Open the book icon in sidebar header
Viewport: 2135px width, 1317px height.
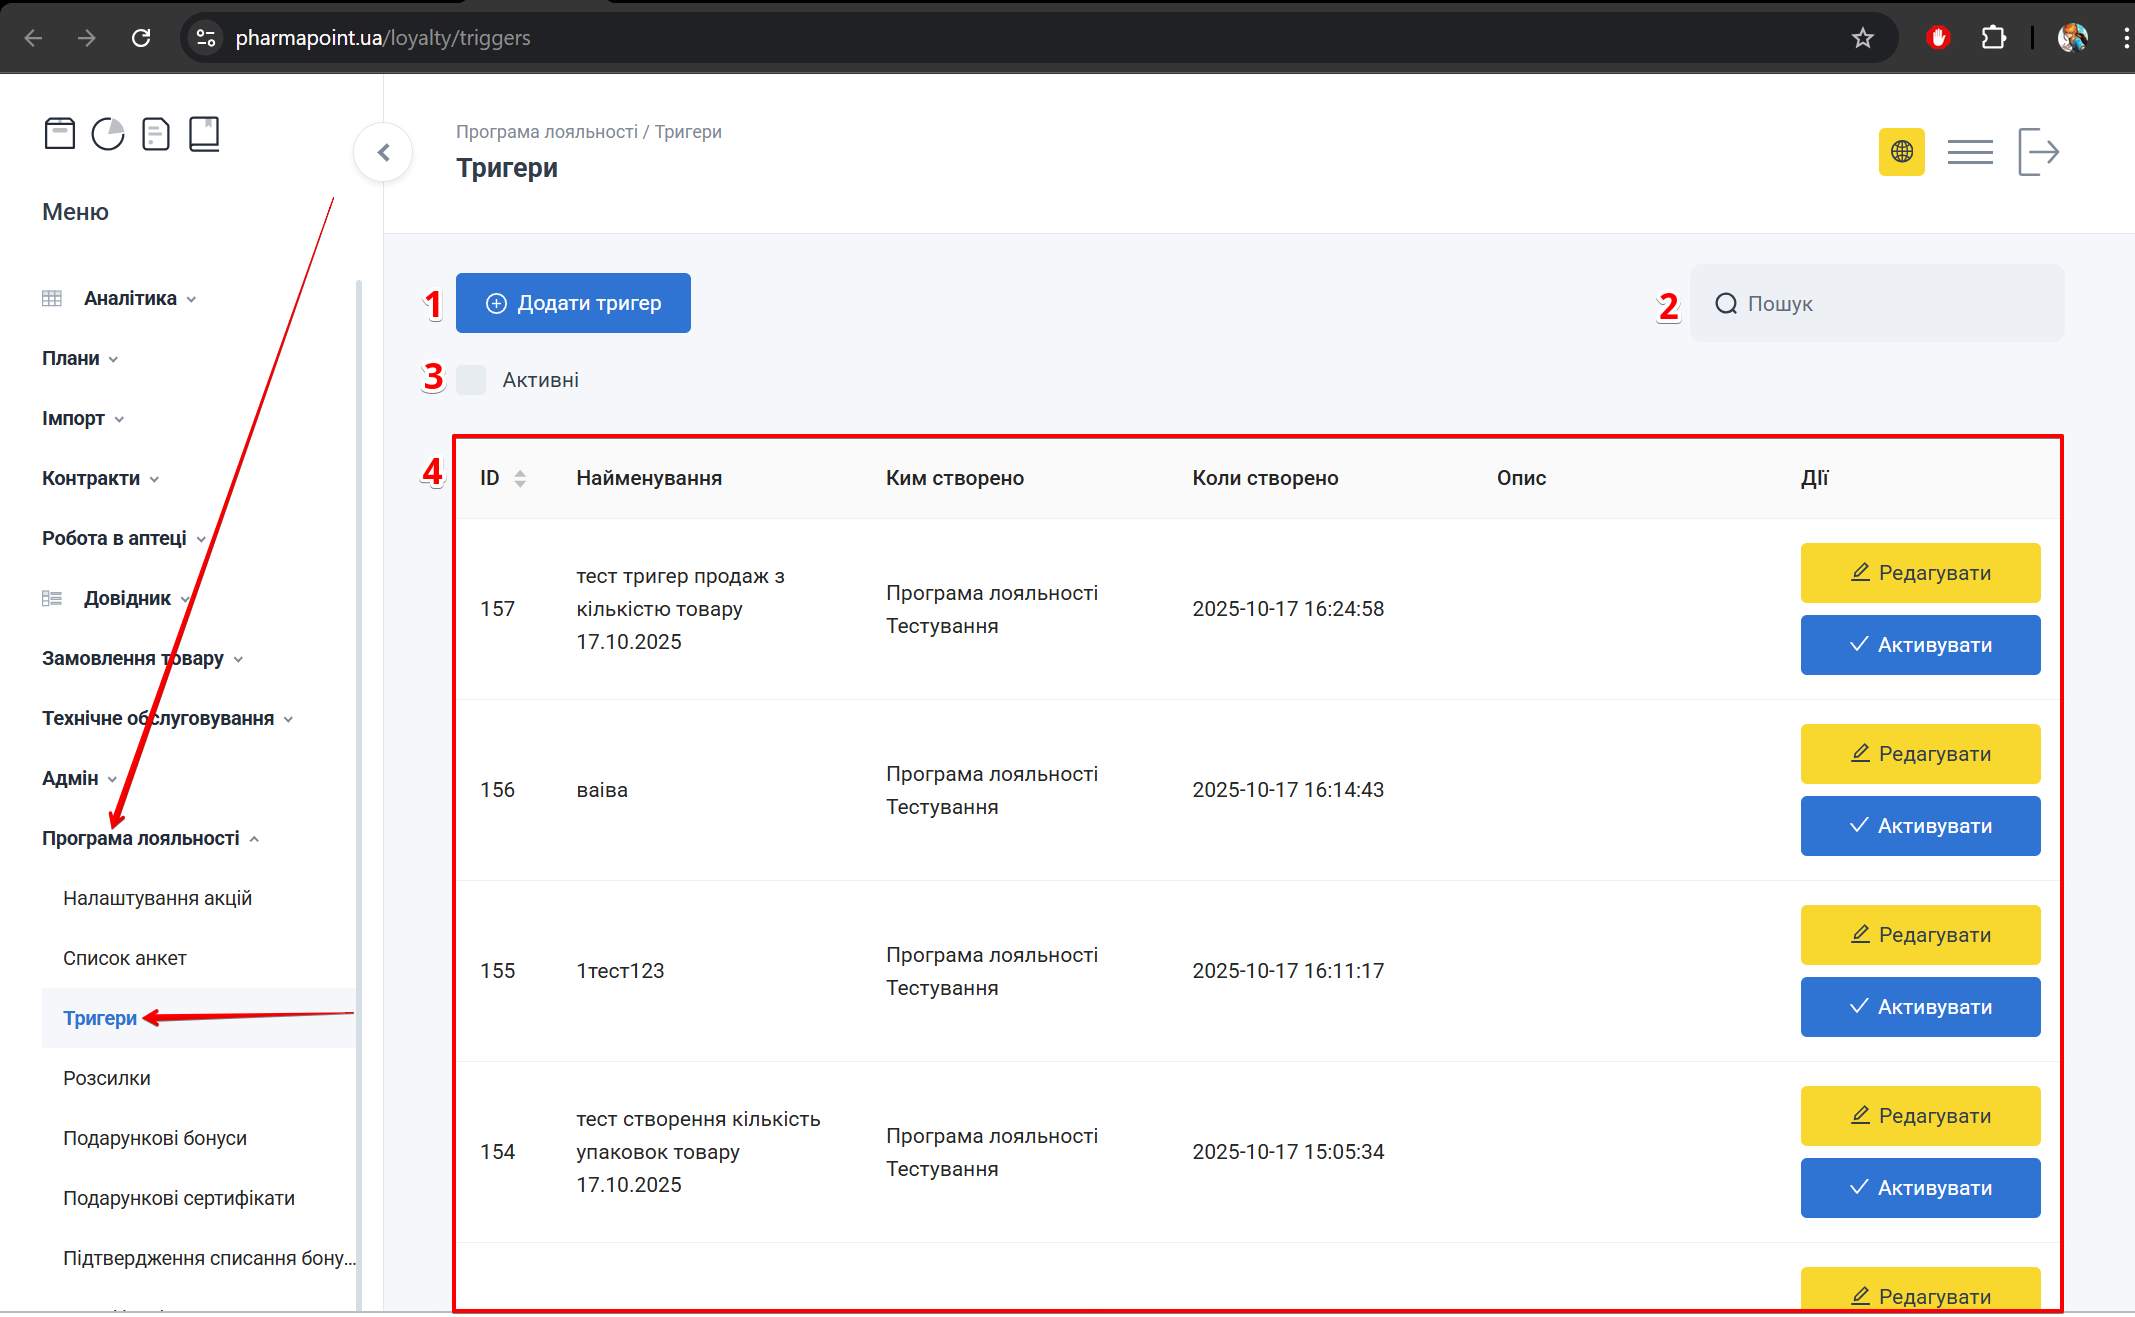pos(204,133)
